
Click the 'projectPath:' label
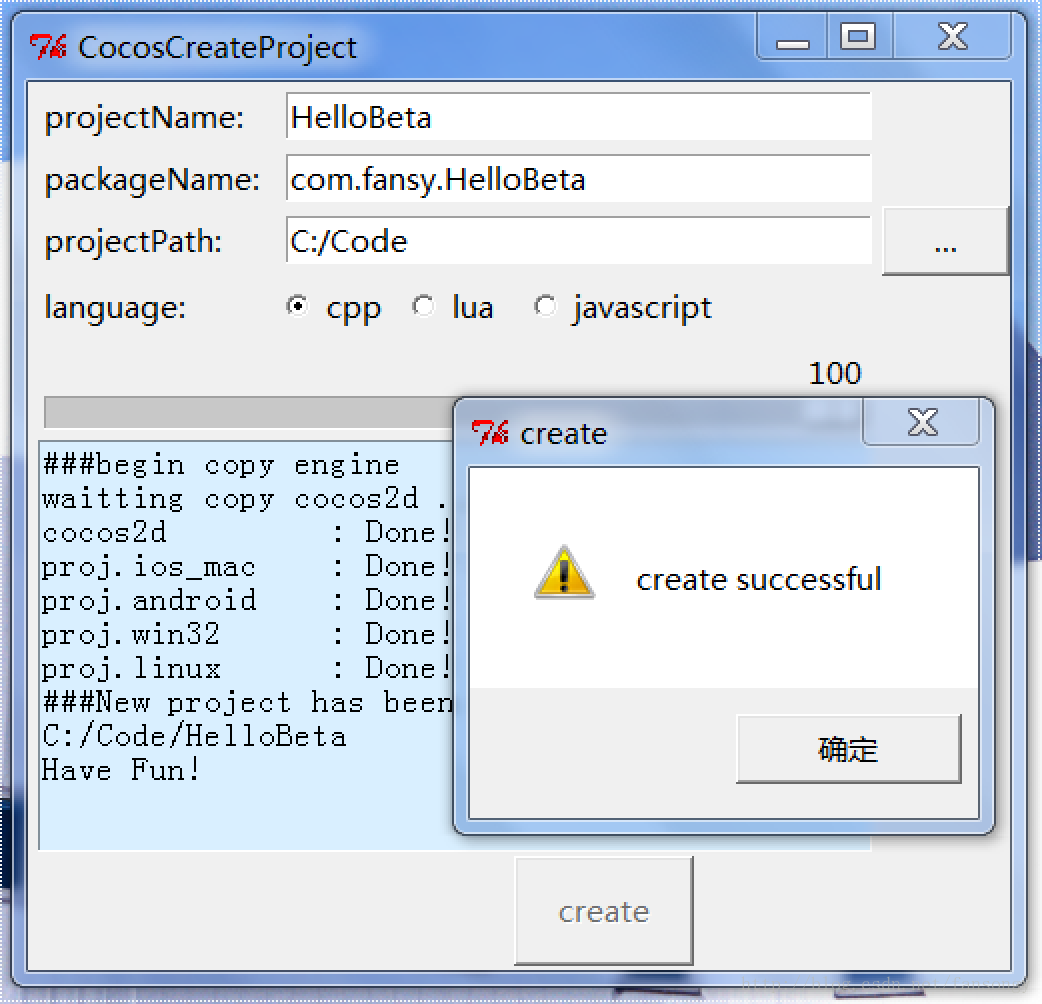(x=133, y=241)
